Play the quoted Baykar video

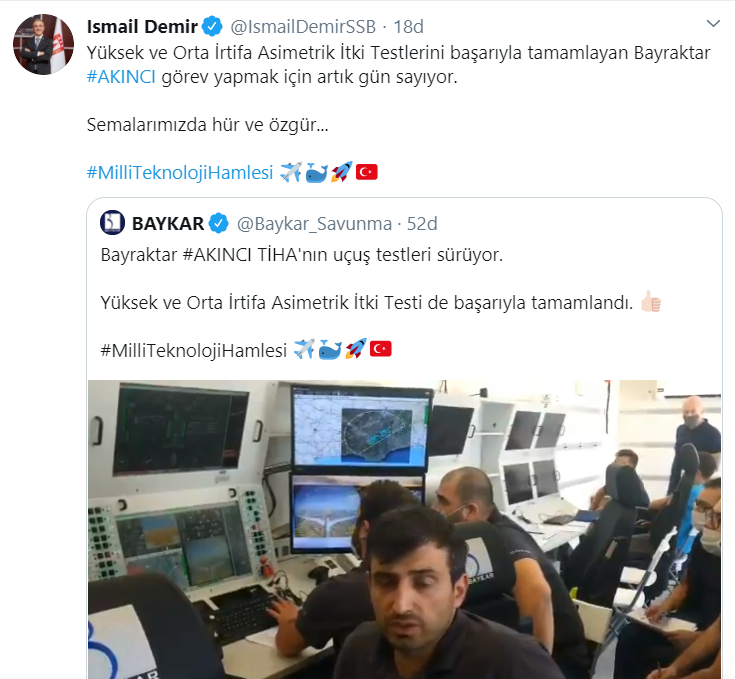tap(405, 529)
